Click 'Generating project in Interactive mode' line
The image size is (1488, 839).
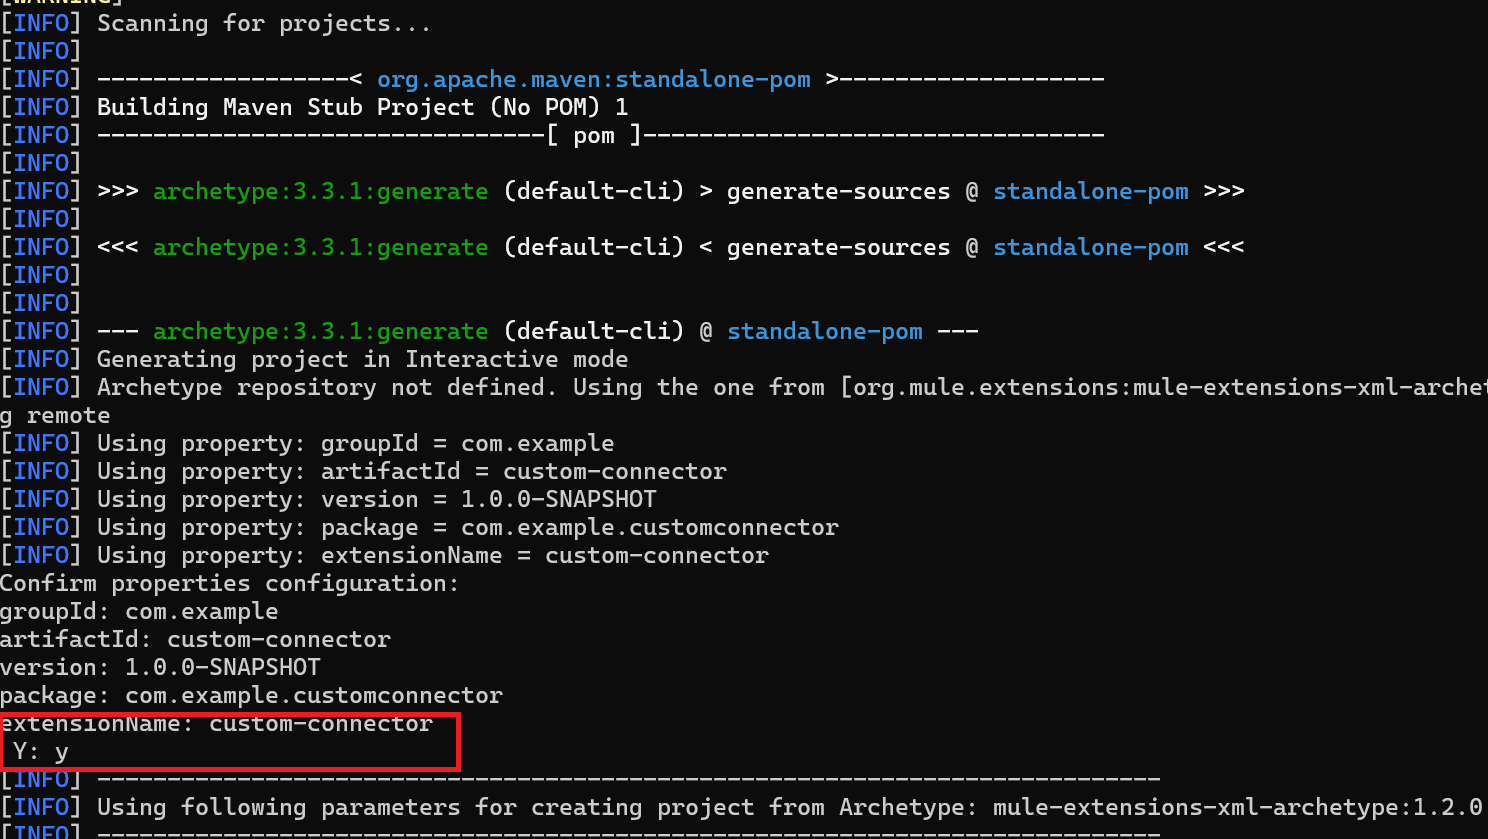(362, 359)
